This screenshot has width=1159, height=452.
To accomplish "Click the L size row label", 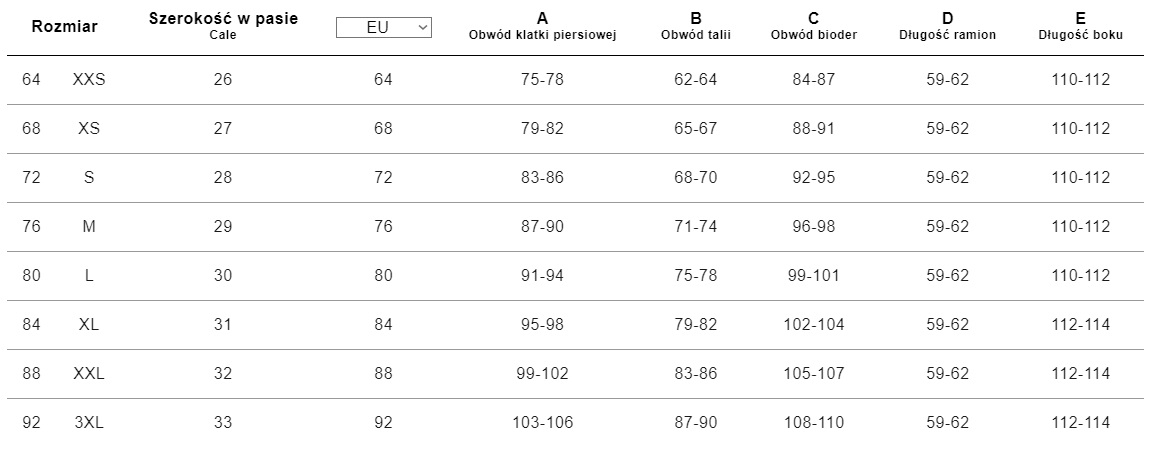I will (89, 276).
